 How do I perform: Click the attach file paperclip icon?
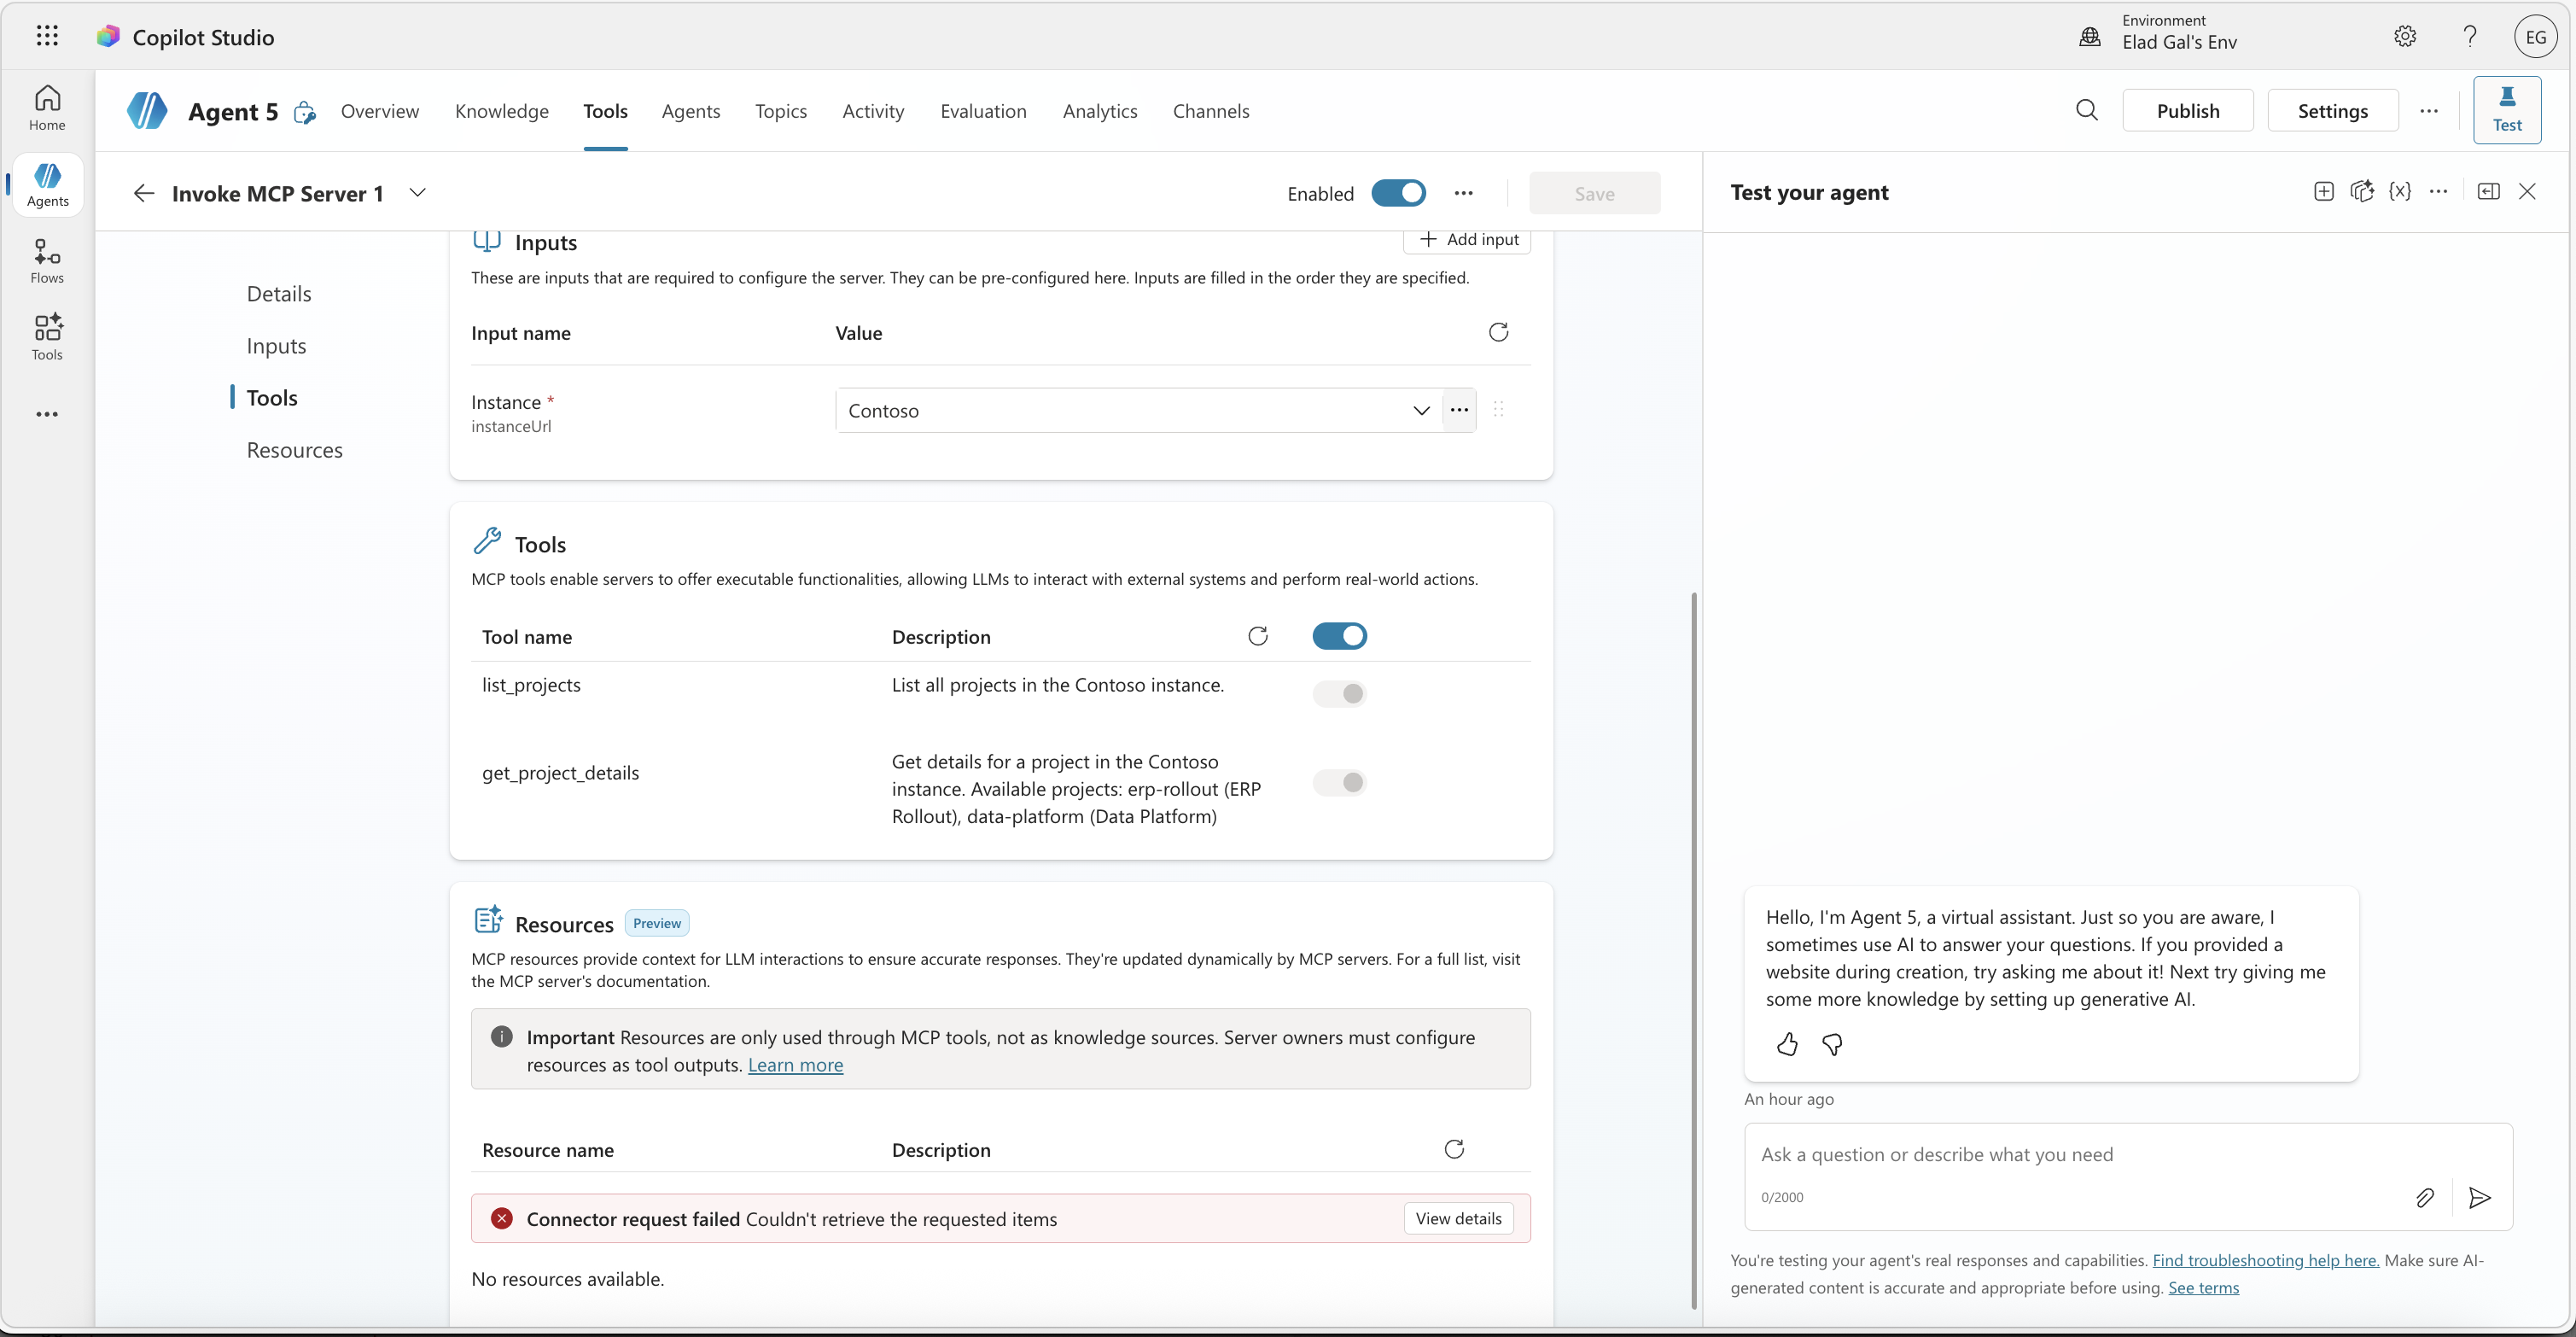click(2424, 1197)
